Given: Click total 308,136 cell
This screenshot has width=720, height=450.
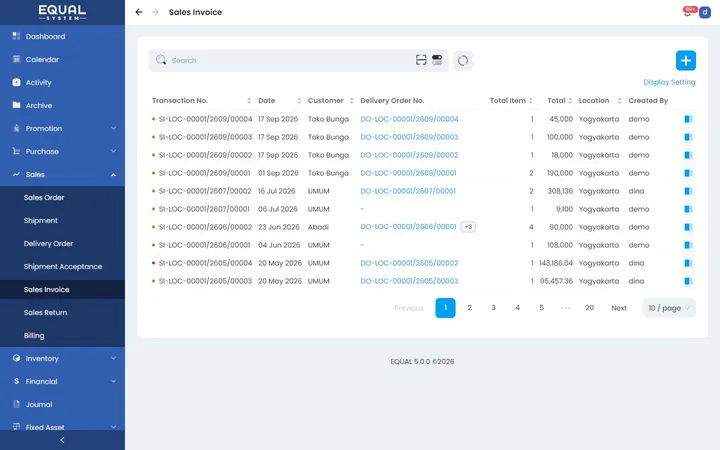Looking at the screenshot, I should pos(560,191).
